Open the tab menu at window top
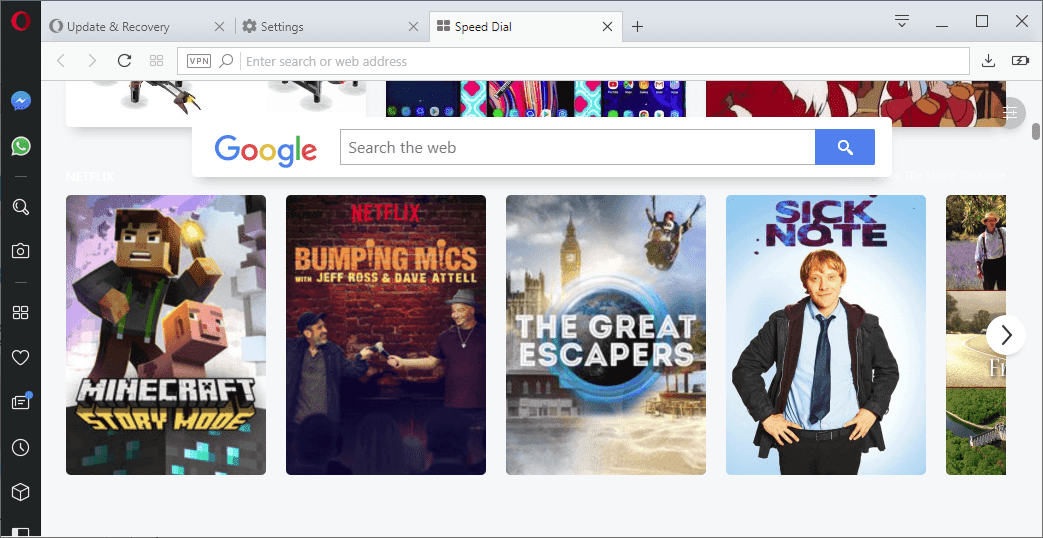 pyautogui.click(x=902, y=21)
